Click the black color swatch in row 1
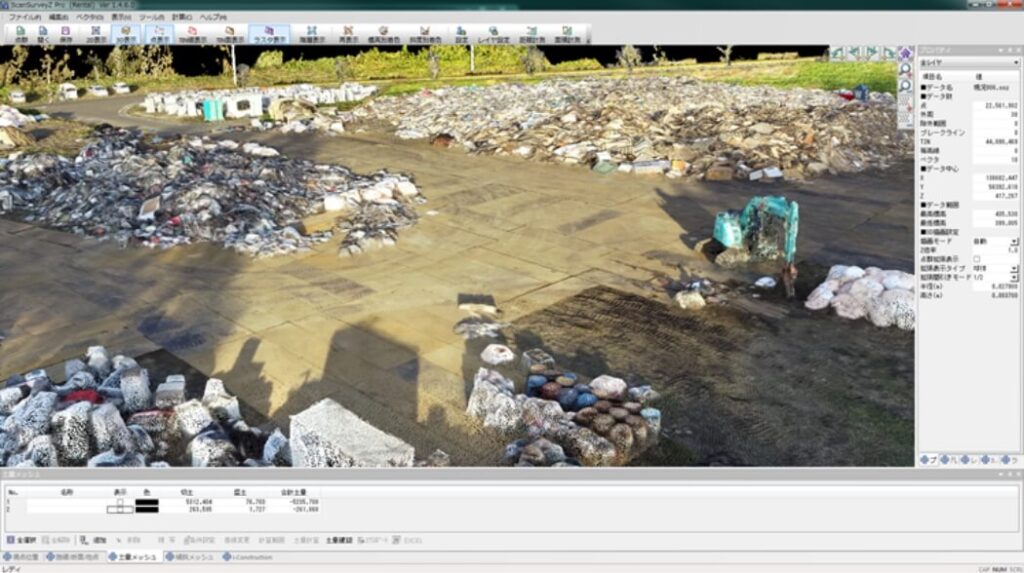Image resolution: width=1024 pixels, height=573 pixels. click(147, 502)
